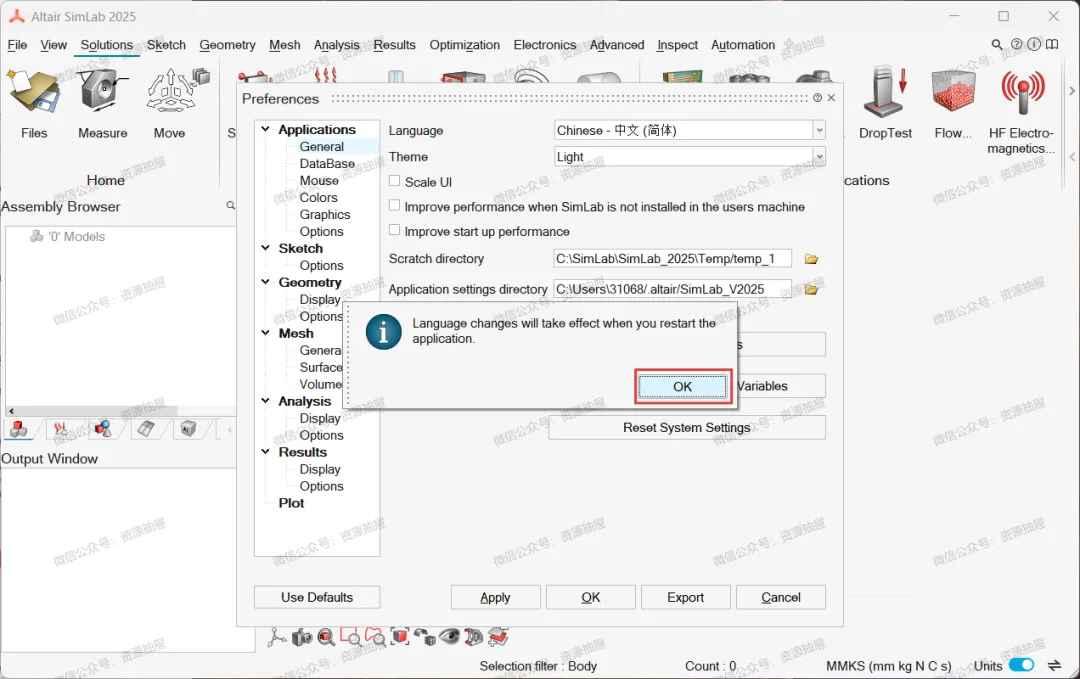1080x679 pixels.
Task: Click the add layers icon in bottom toolbar
Action: (x=498, y=637)
